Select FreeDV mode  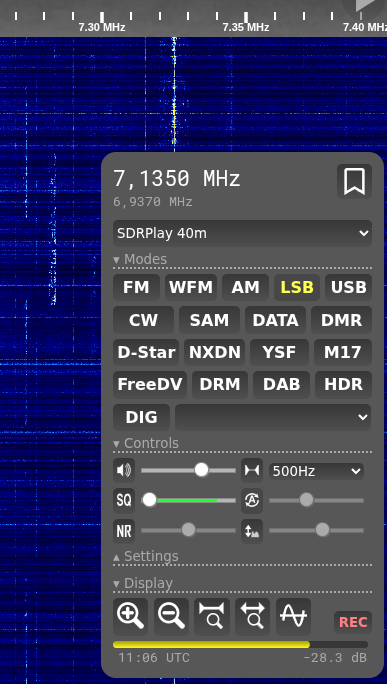pyautogui.click(x=150, y=385)
